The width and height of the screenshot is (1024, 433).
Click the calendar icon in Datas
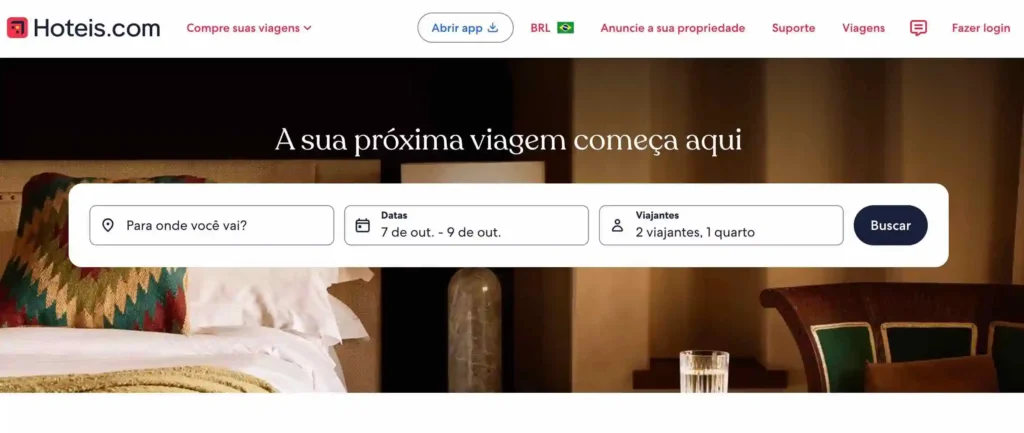[x=362, y=225]
